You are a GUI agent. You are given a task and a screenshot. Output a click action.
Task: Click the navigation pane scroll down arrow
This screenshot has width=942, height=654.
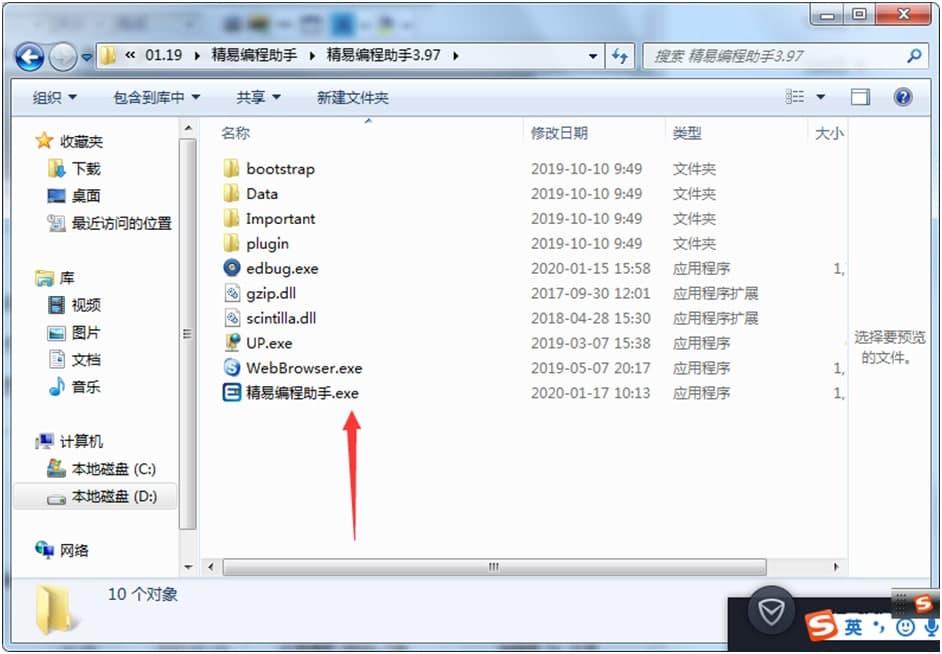click(188, 566)
